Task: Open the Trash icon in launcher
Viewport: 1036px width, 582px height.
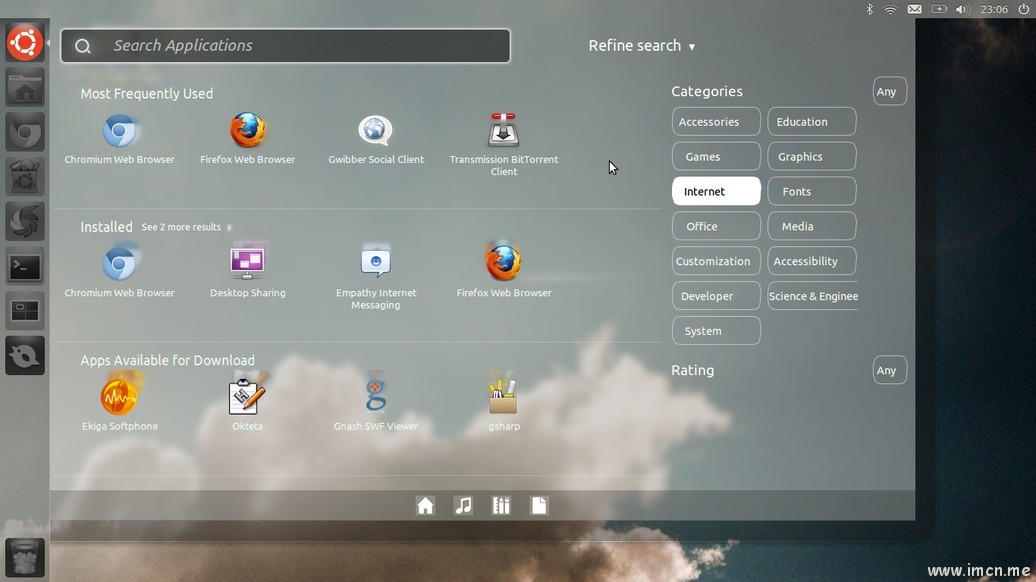Action: (x=25, y=557)
